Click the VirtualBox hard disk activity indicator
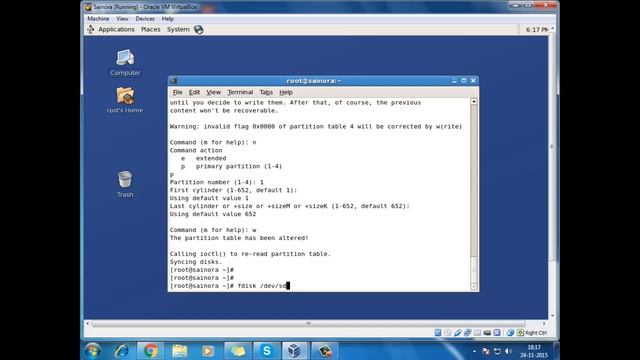This screenshot has height=360, width=640. 438,333
